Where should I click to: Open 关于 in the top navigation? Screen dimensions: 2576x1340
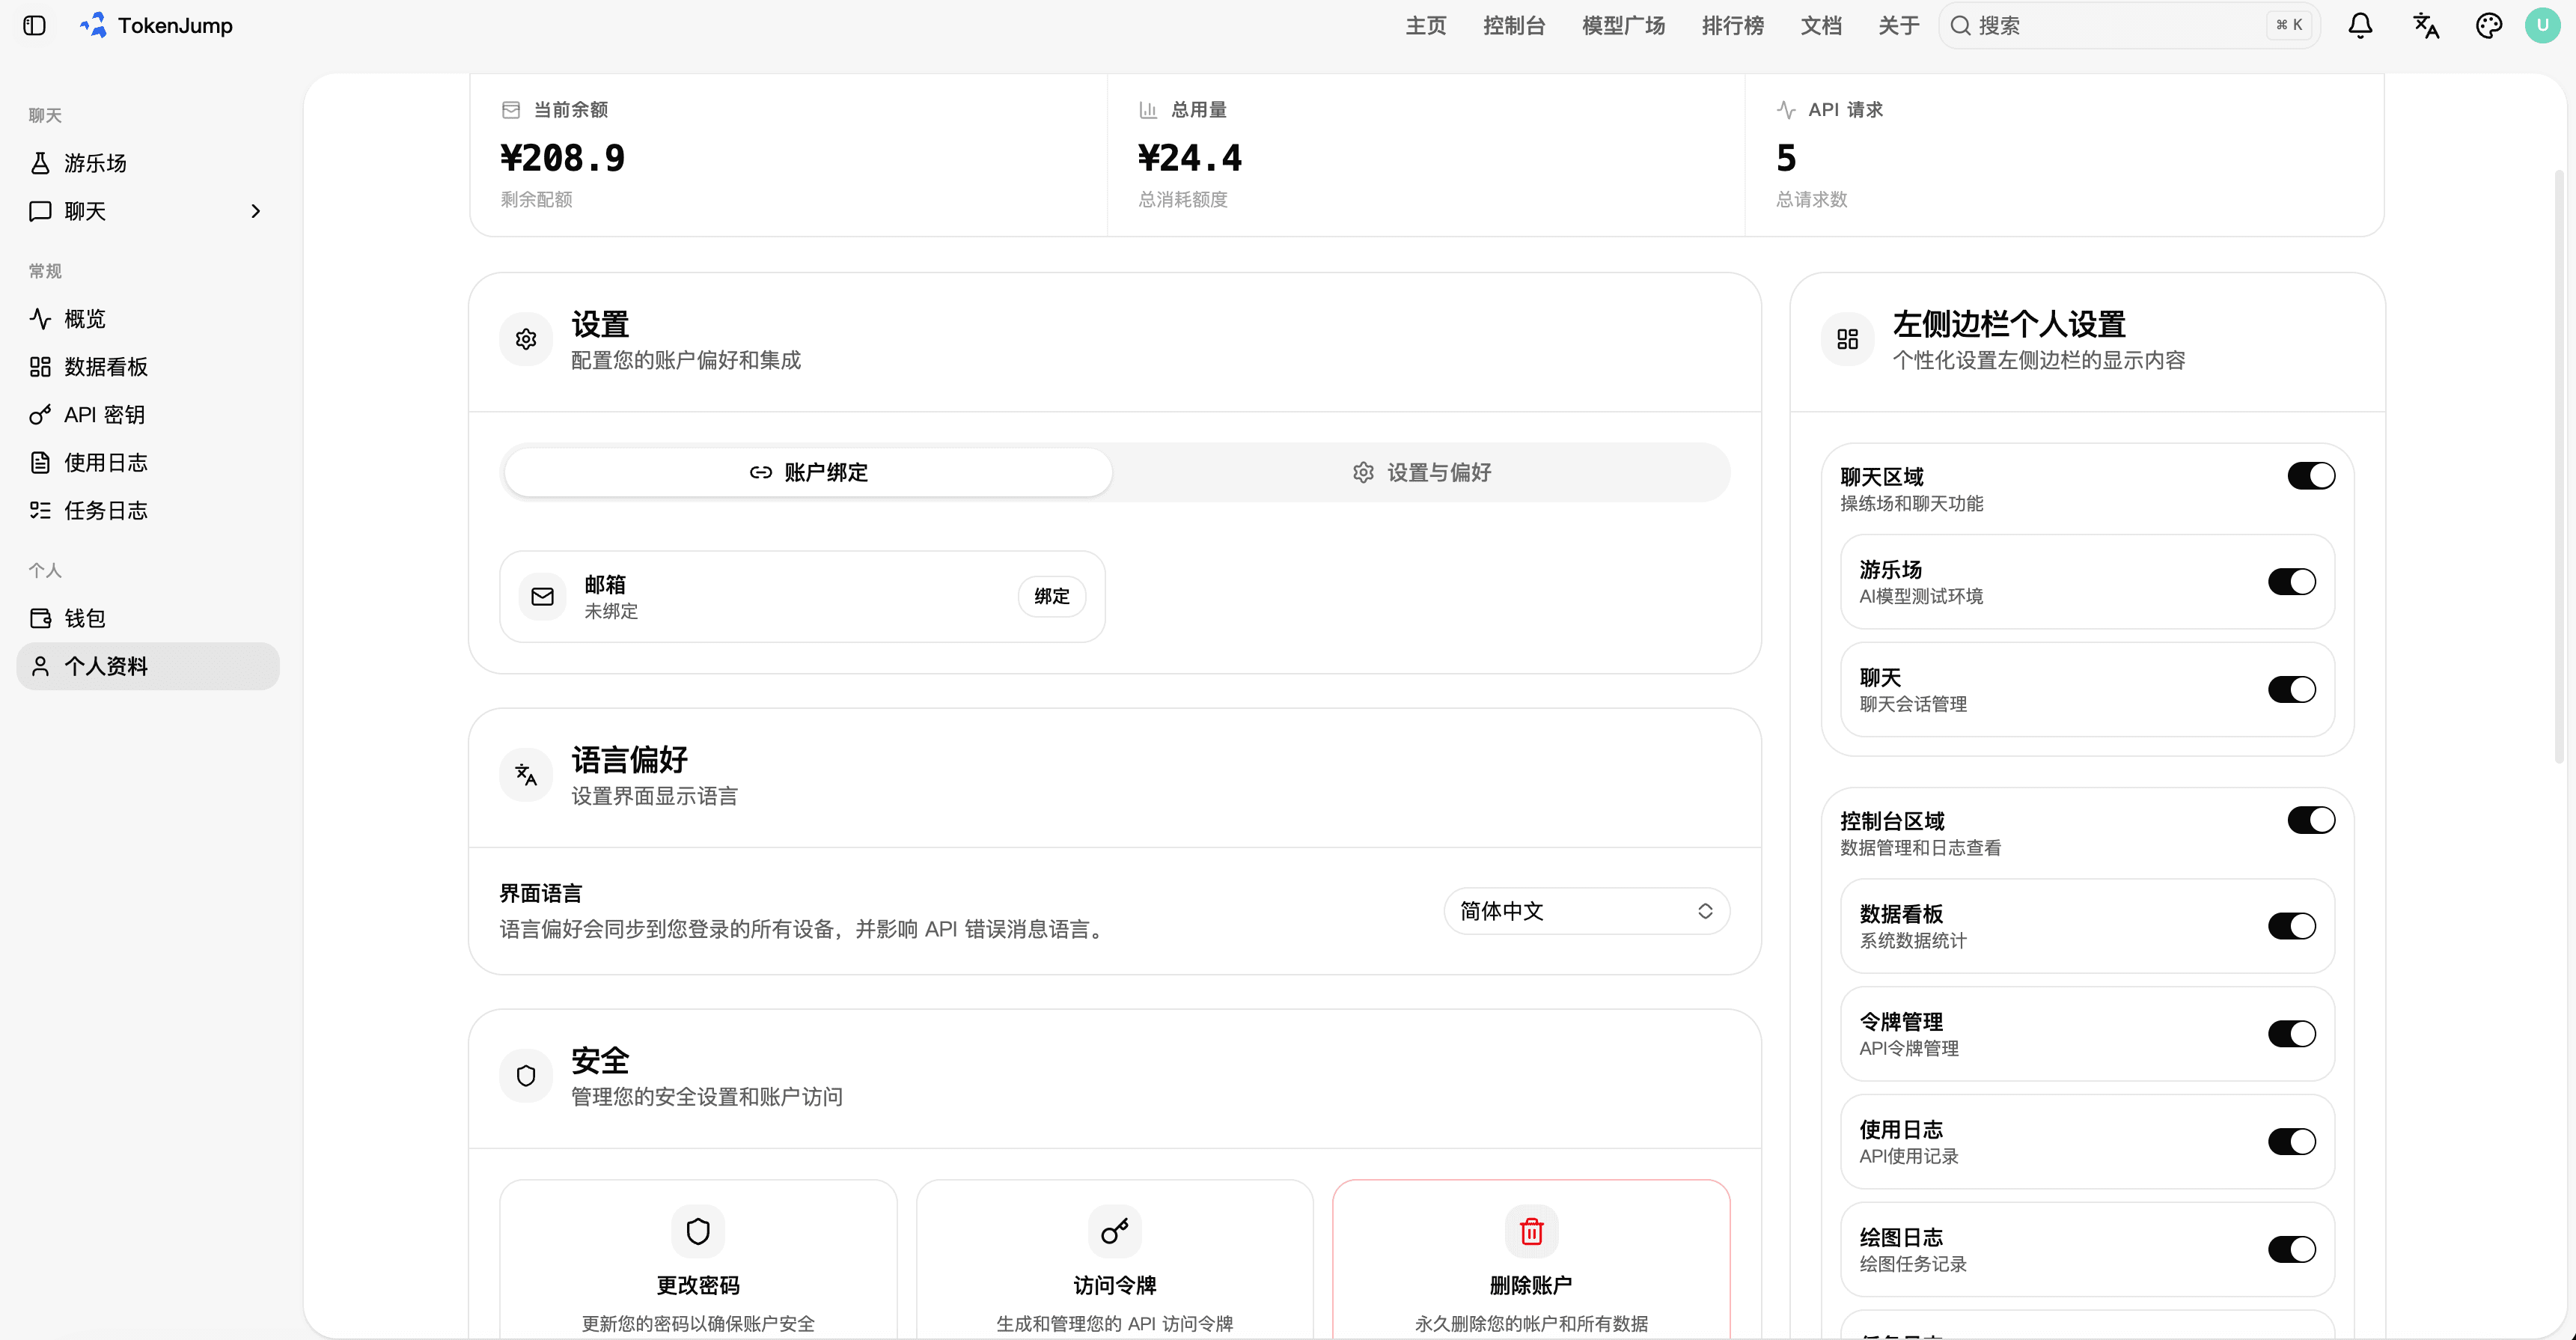[x=1898, y=25]
